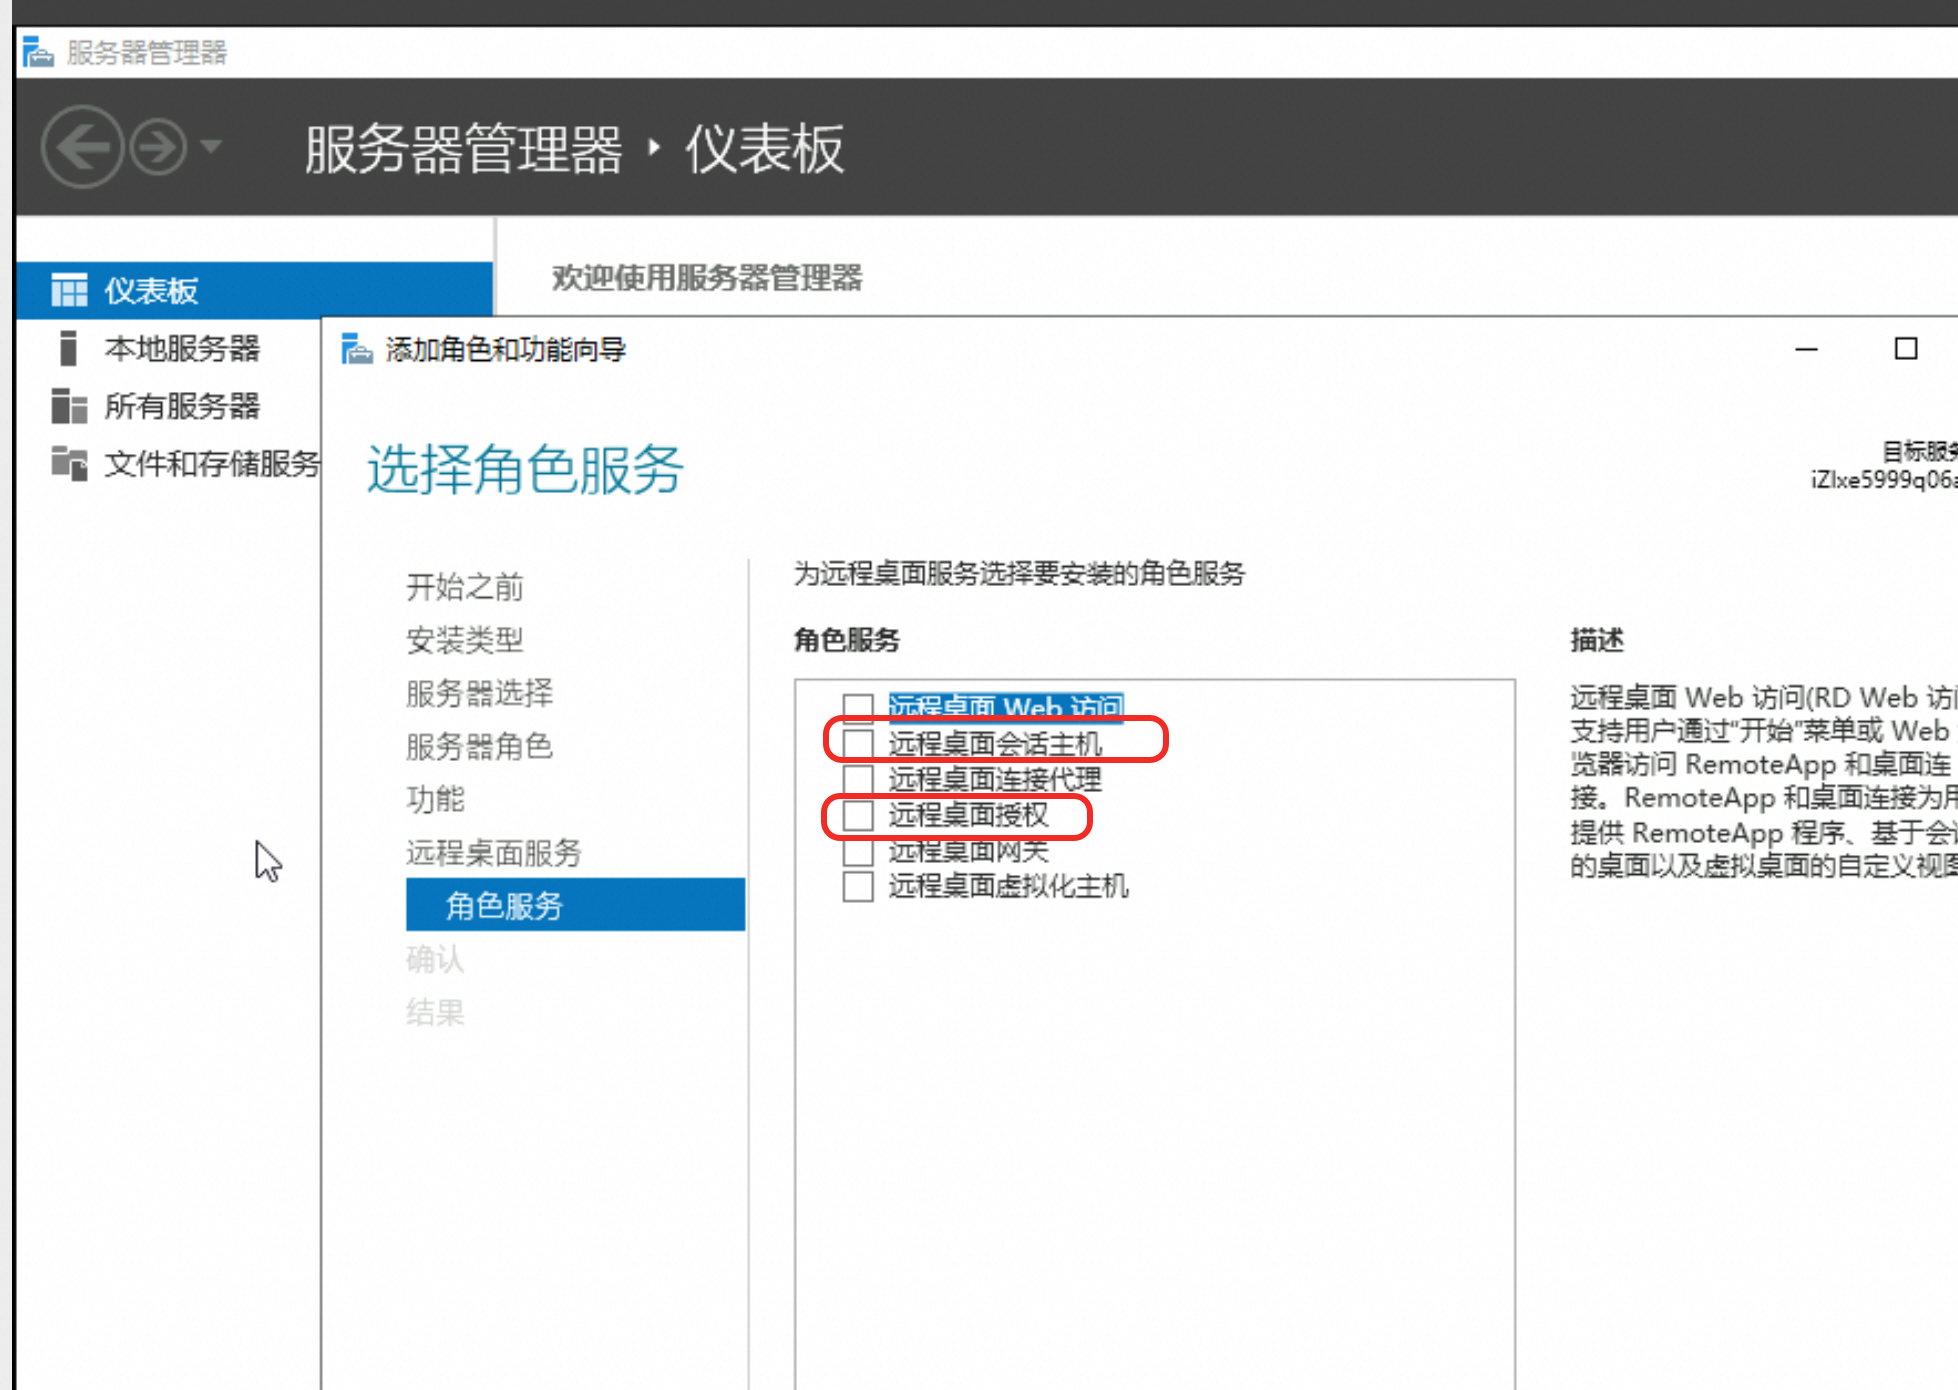
Task: Click the All Servers (所有服务器) icon
Action: 68,406
